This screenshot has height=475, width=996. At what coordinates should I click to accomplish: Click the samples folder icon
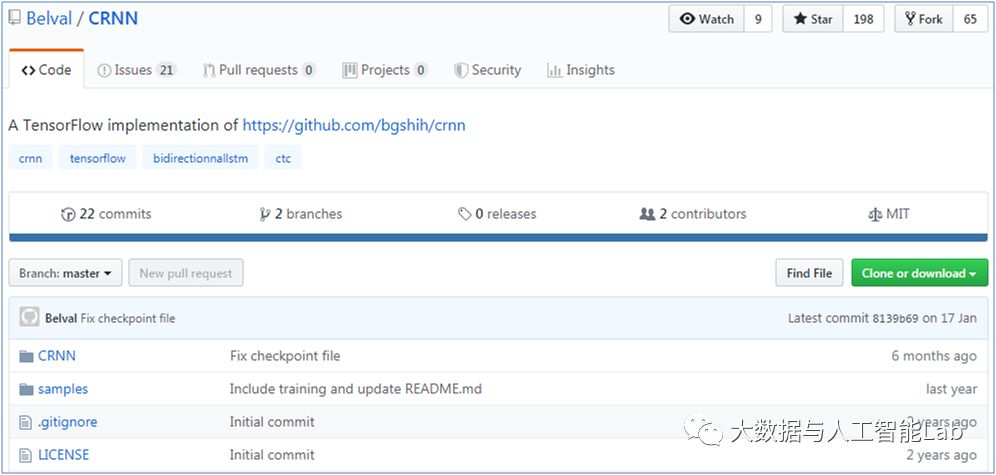click(x=26, y=389)
